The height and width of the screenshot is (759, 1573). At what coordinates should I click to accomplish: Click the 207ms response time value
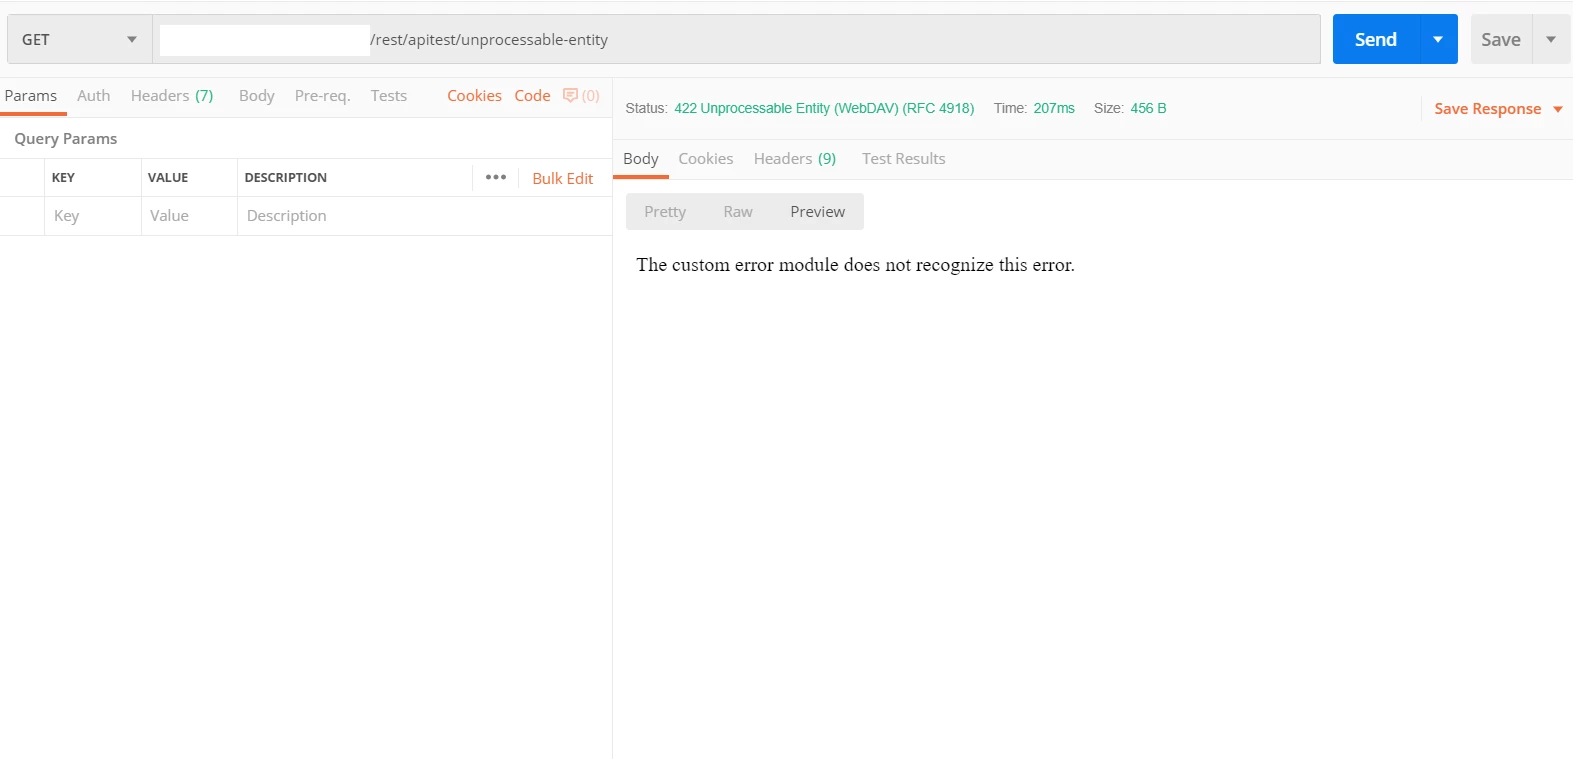pos(1054,108)
